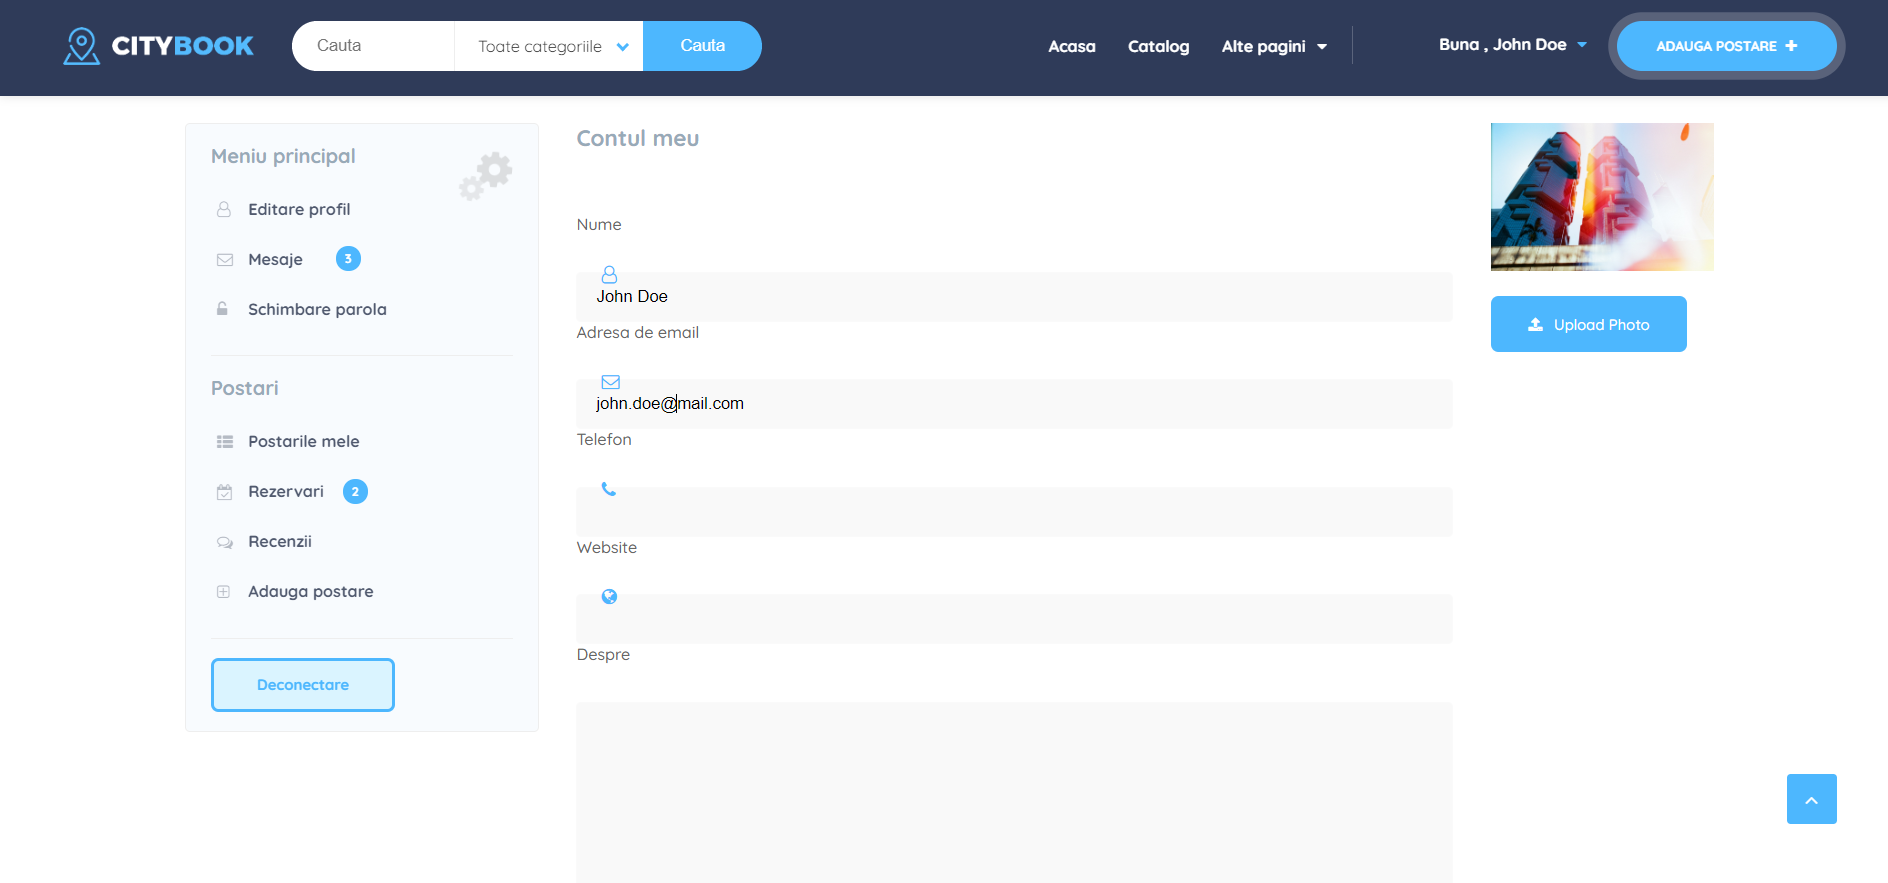Open the Toate categoriile dropdown
Screen dimensions: 1888x883
pyautogui.click(x=551, y=46)
